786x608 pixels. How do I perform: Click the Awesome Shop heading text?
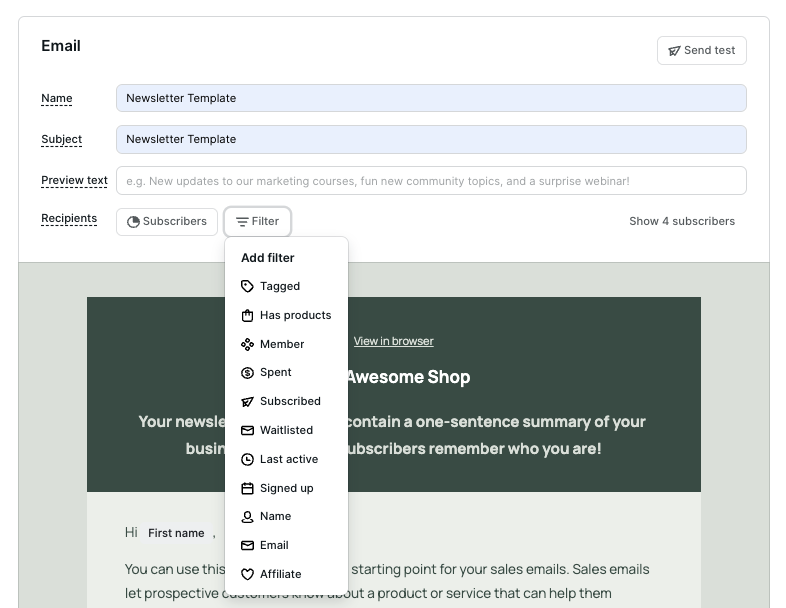408,377
